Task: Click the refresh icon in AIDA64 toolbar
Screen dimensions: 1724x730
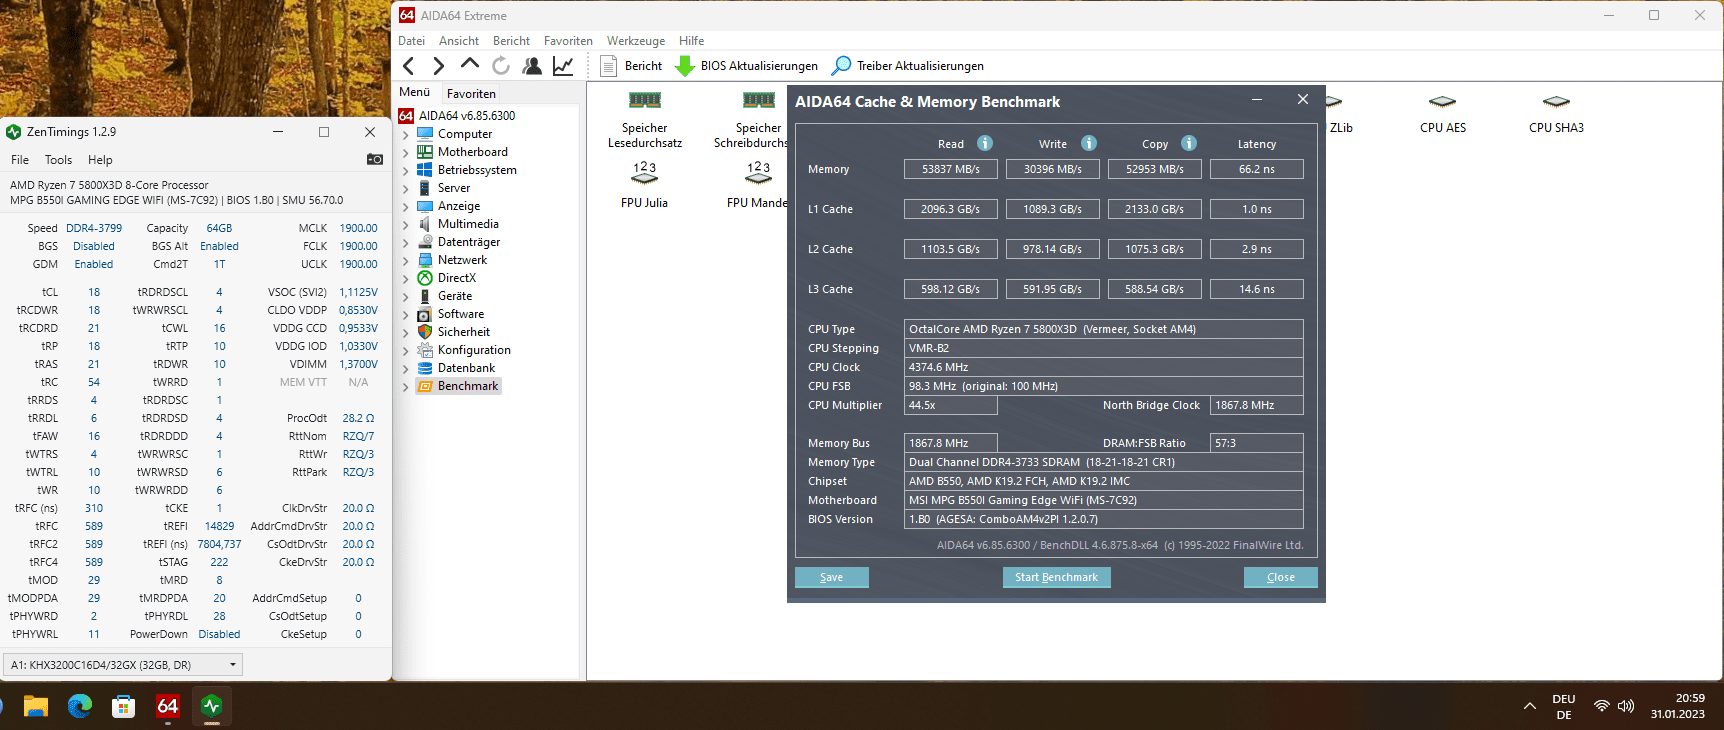Action: tap(501, 66)
